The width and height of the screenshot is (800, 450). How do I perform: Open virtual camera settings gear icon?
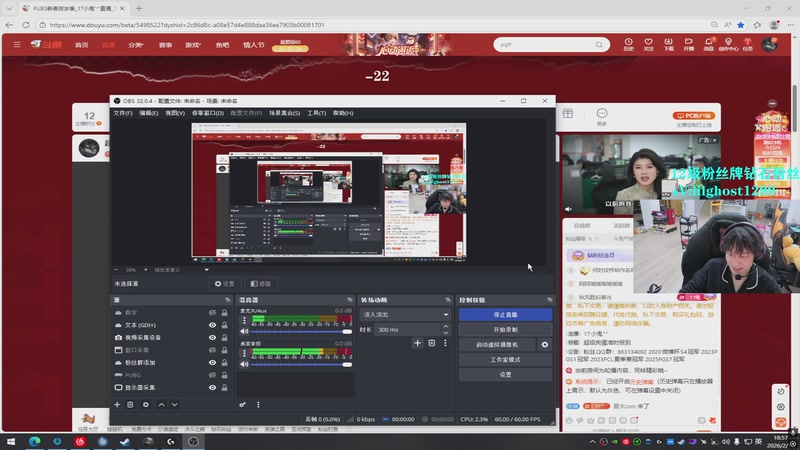[x=545, y=345]
